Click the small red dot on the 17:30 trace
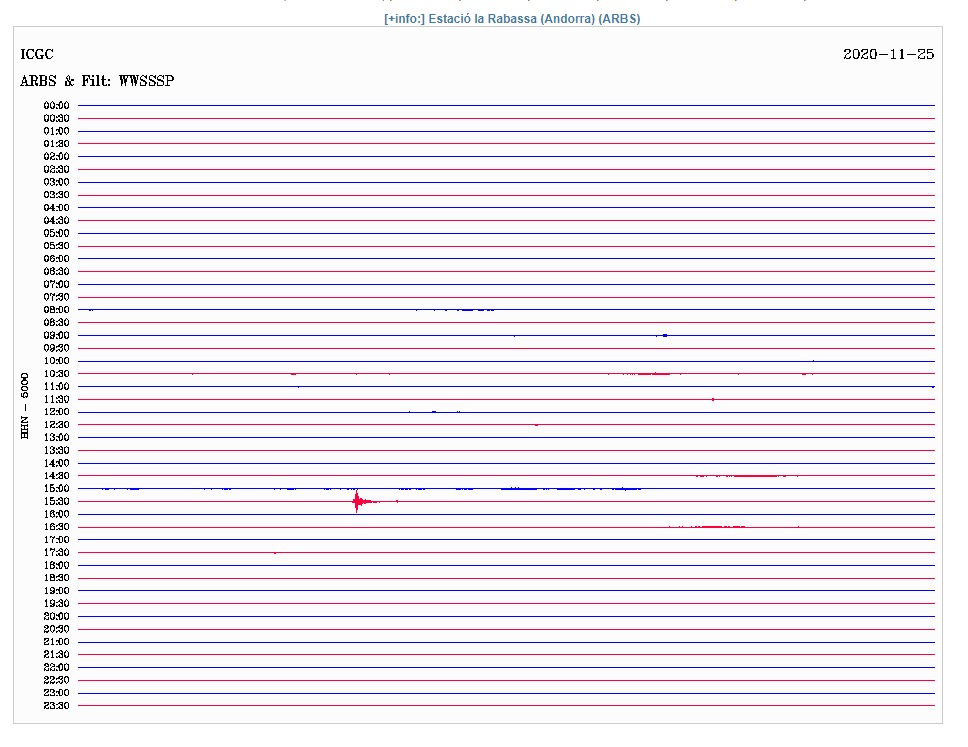Viewport: 968px width, 747px height. coord(275,552)
